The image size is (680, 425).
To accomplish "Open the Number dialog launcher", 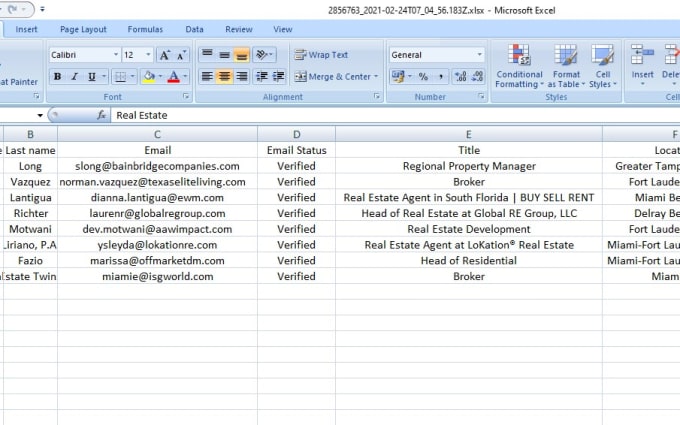I will tap(481, 96).
